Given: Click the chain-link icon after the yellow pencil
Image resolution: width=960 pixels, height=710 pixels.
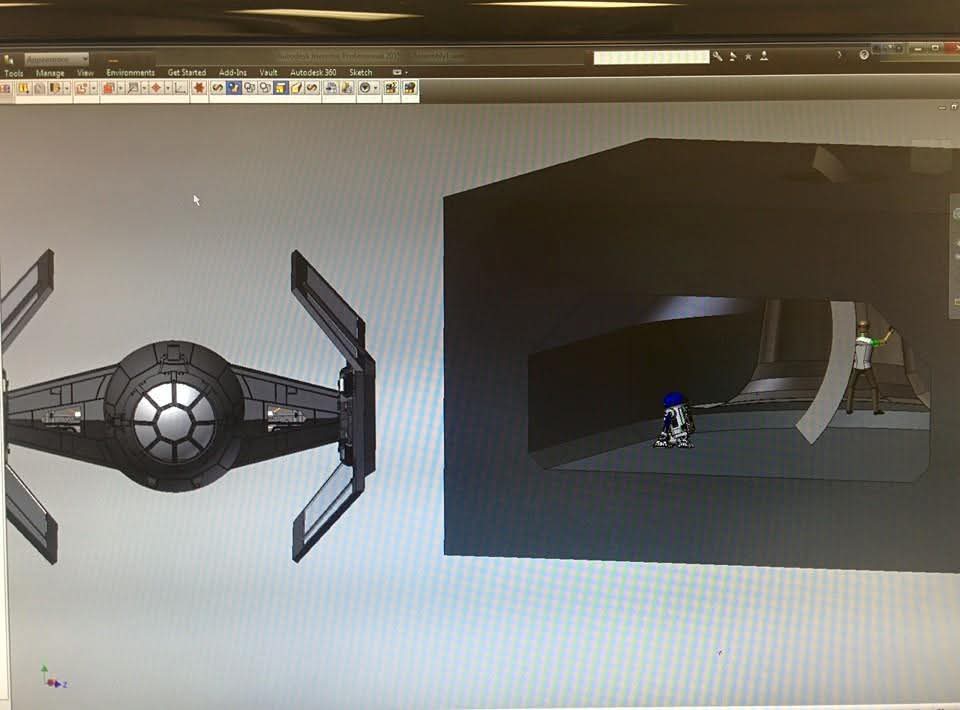Looking at the screenshot, I should click(x=312, y=88).
